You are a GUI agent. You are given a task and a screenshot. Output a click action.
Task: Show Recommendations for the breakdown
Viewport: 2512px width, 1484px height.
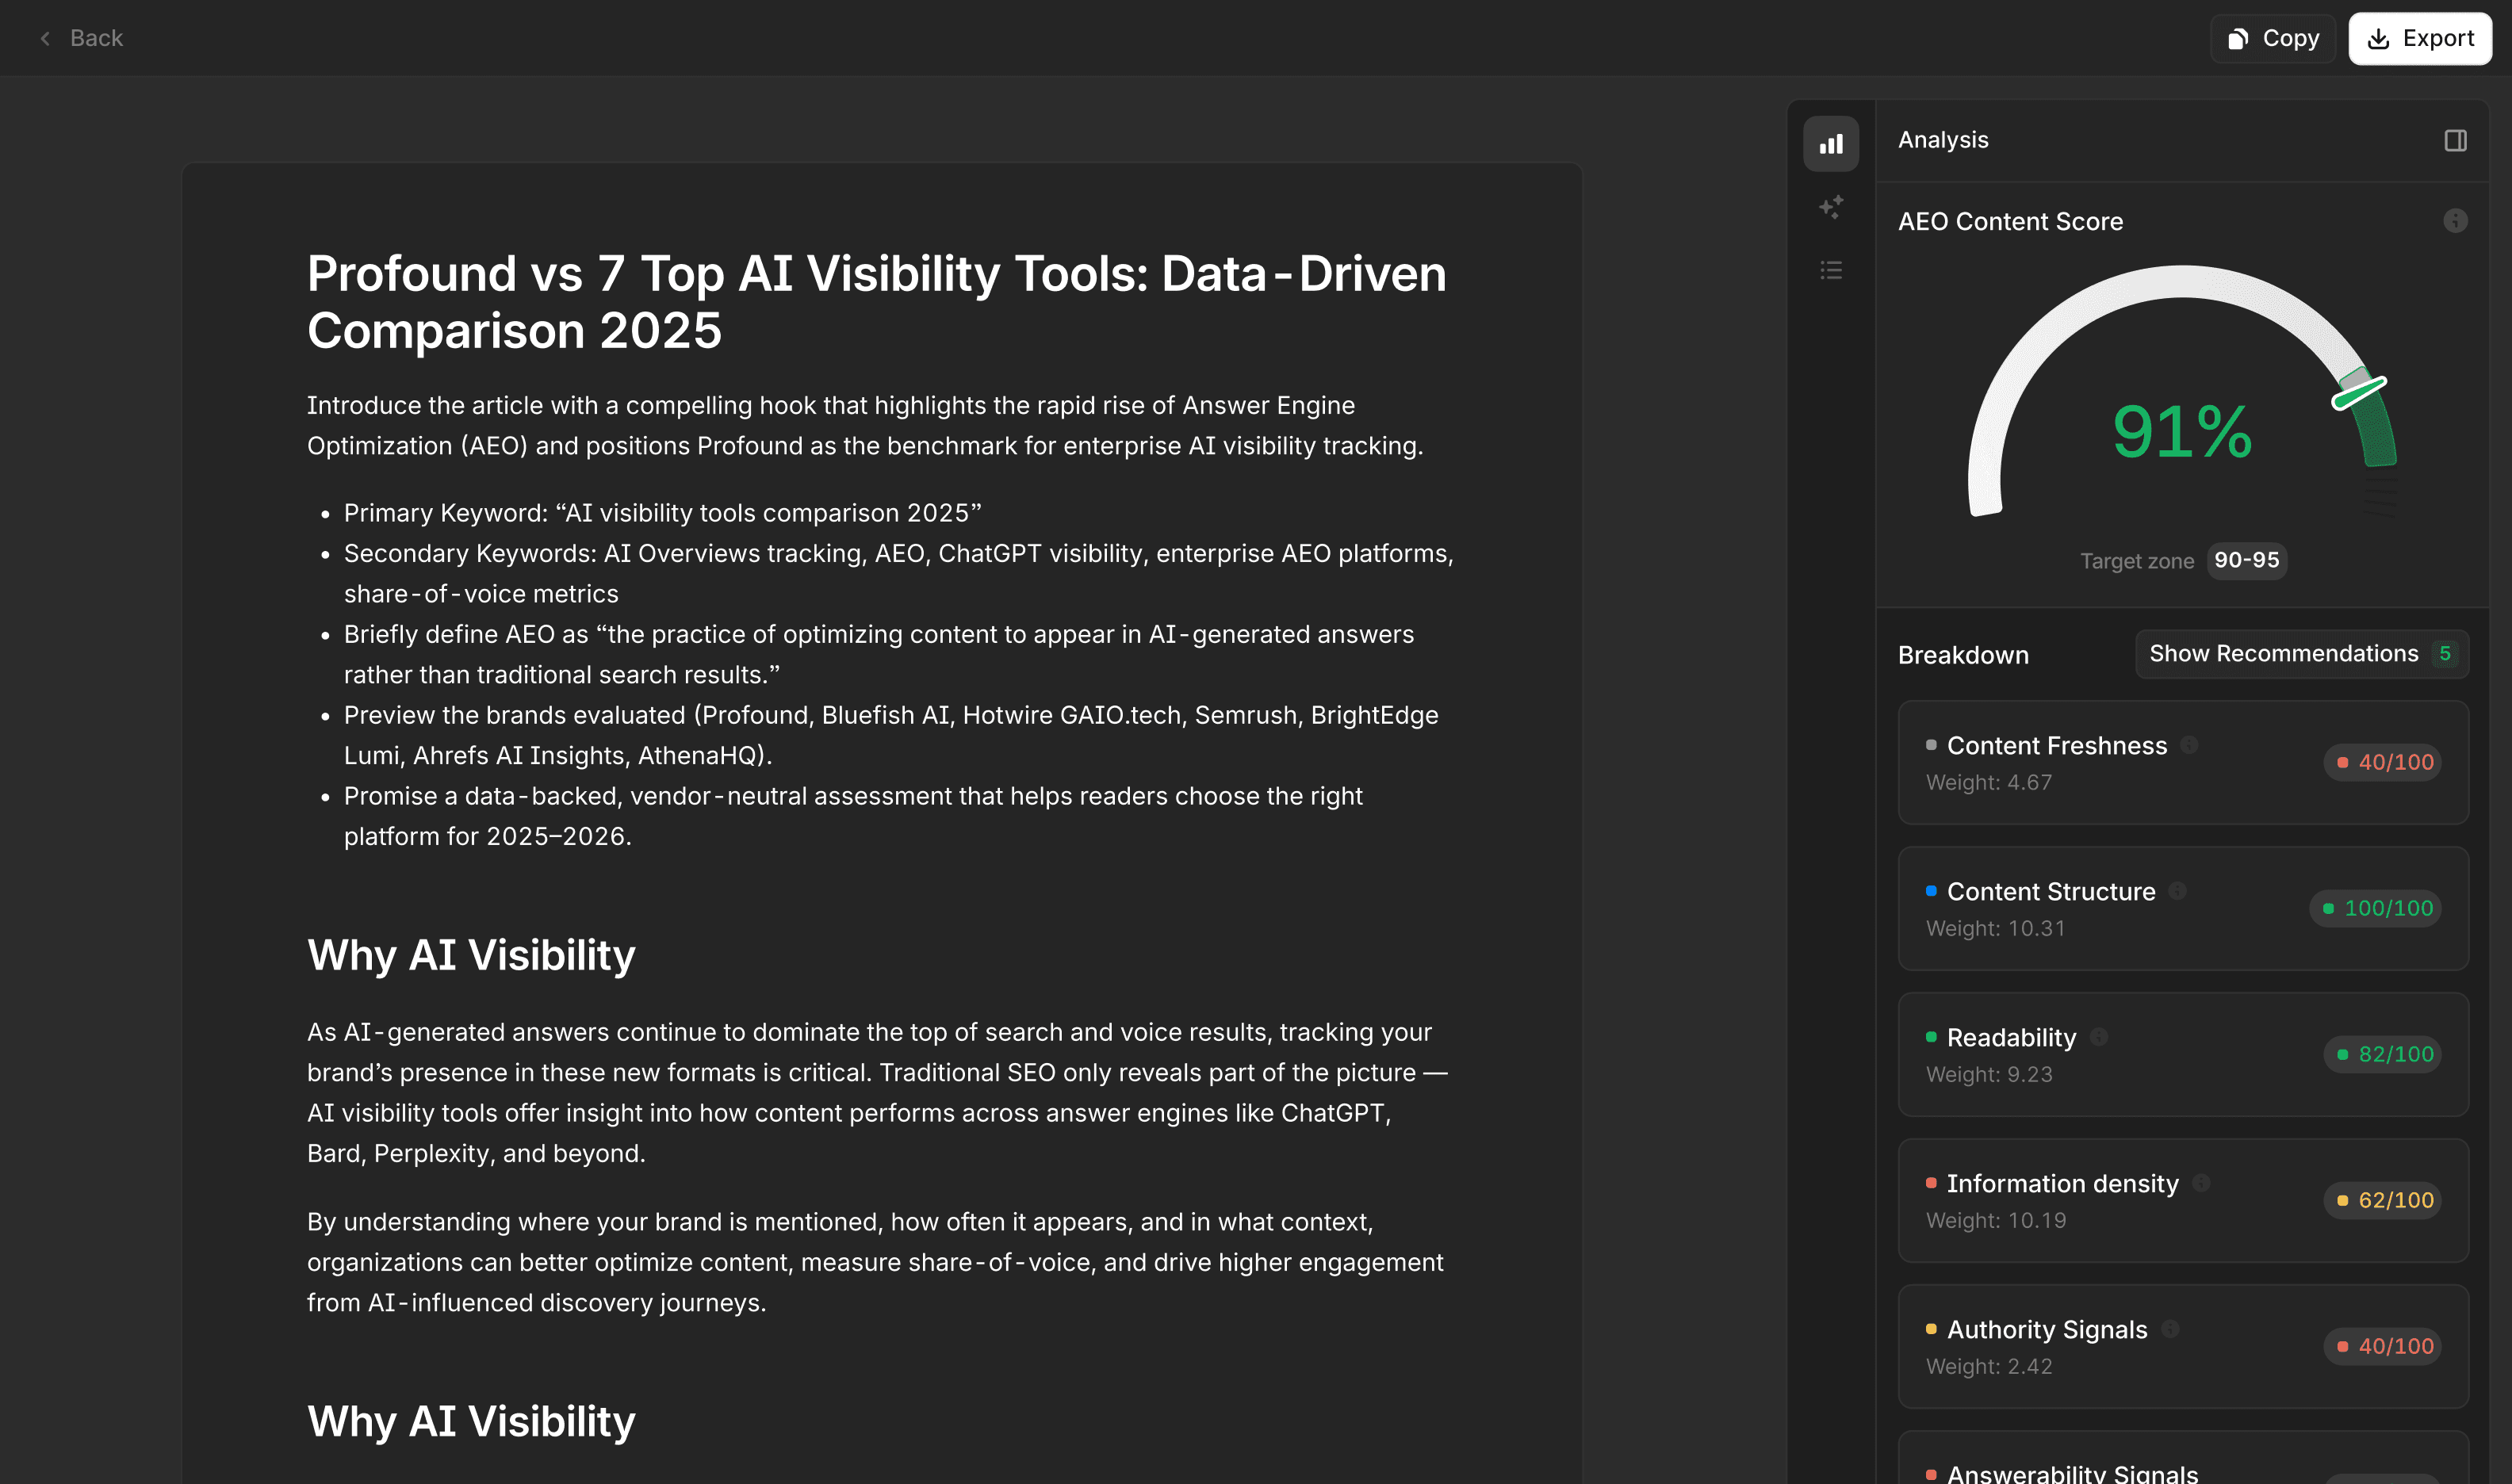point(2301,654)
